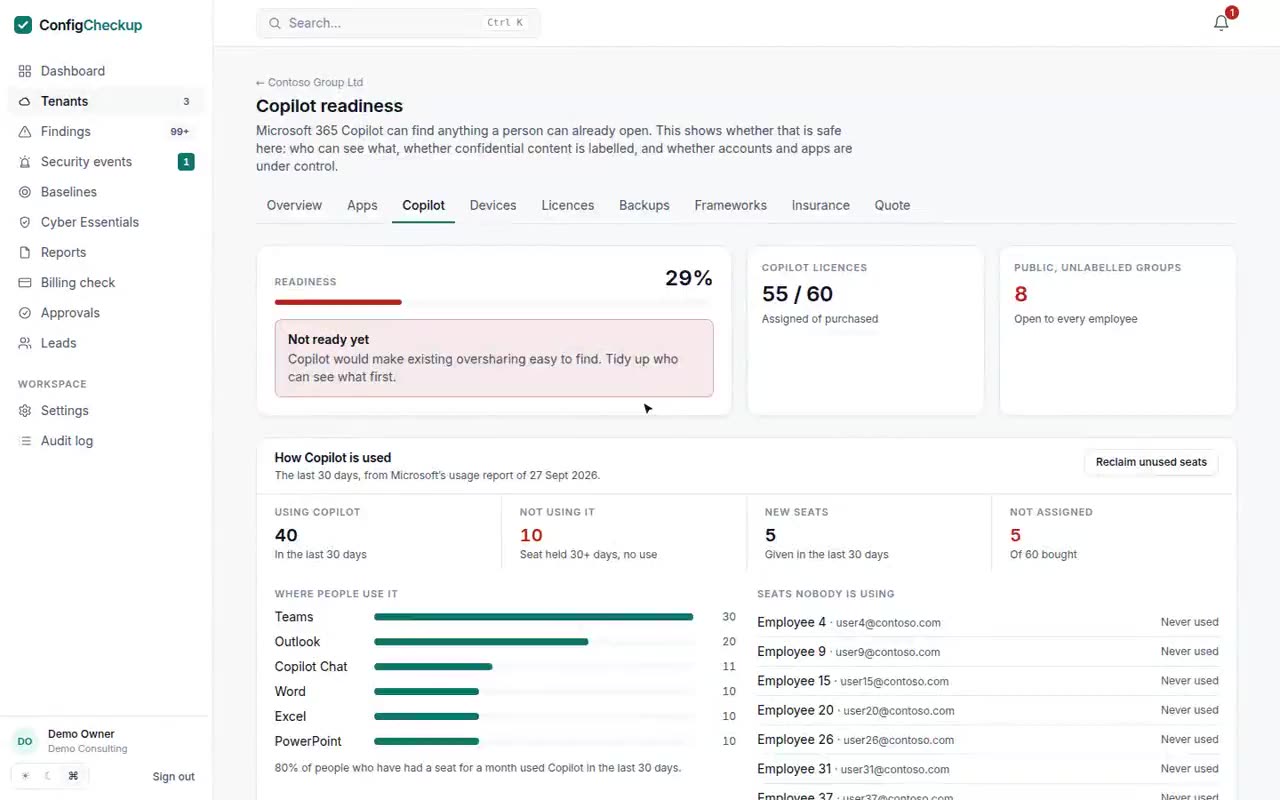Viewport: 1280px width, 800px height.
Task: Select the Copilot tab
Action: (x=424, y=205)
